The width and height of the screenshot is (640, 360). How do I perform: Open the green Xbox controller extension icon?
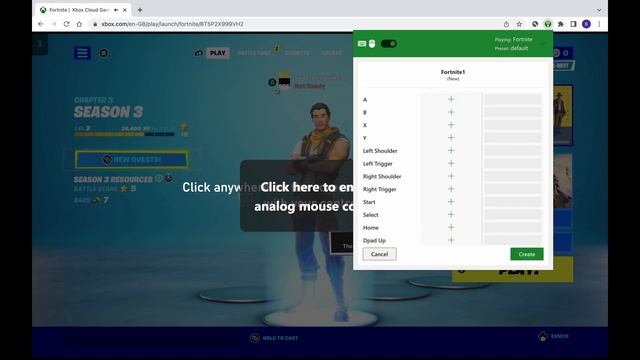tap(548, 24)
